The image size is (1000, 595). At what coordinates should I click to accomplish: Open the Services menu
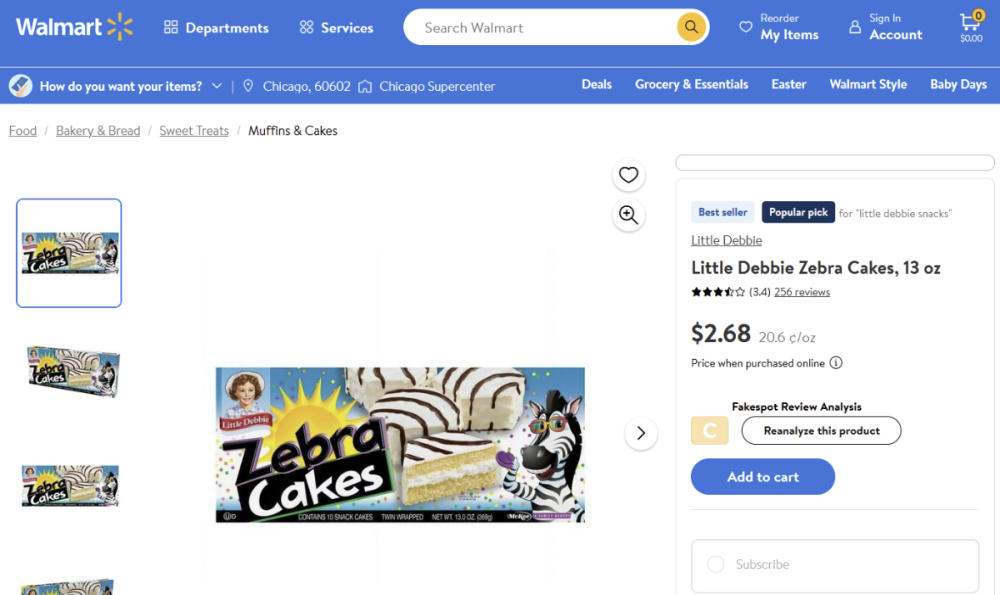(x=336, y=28)
